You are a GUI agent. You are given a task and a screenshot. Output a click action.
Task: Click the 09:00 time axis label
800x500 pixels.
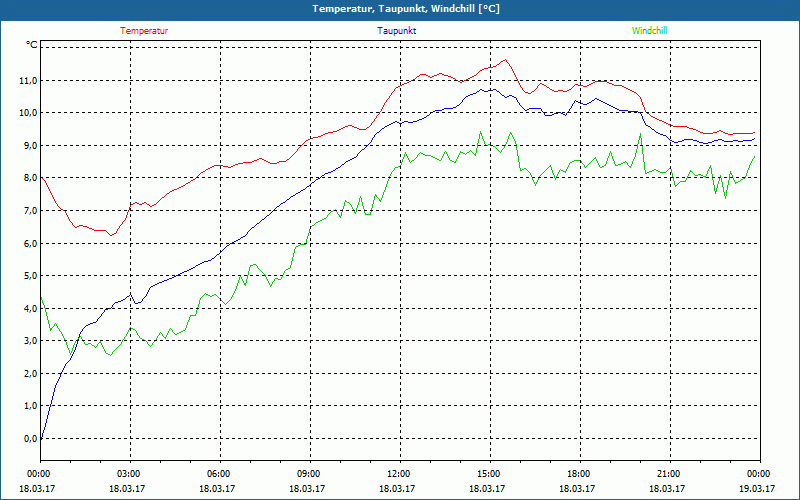(x=309, y=474)
